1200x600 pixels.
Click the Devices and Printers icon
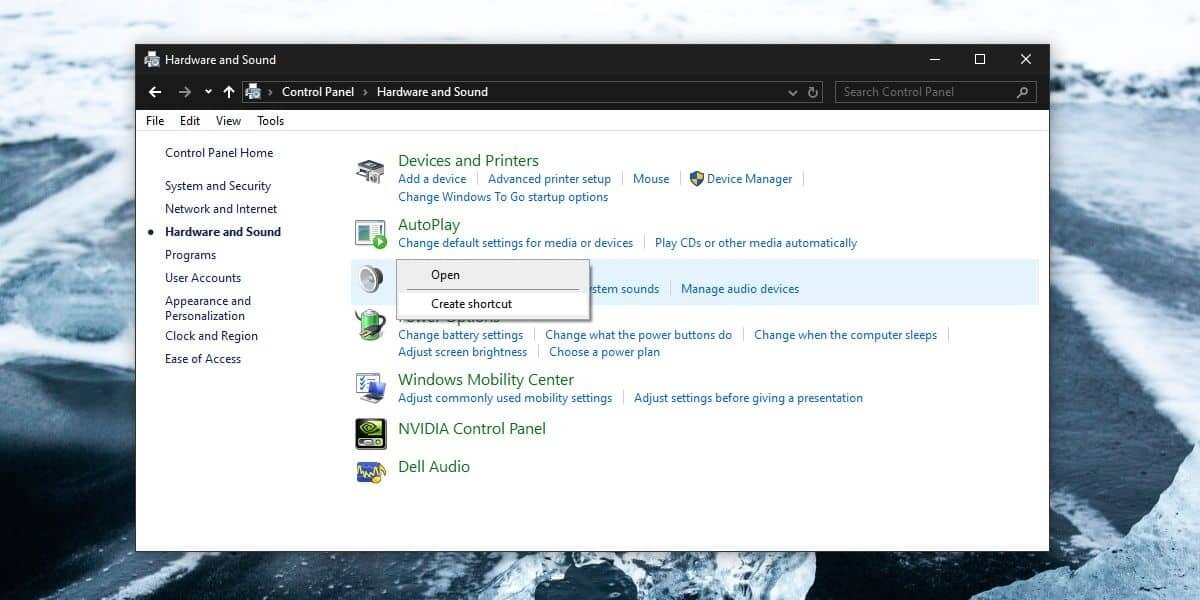[369, 170]
